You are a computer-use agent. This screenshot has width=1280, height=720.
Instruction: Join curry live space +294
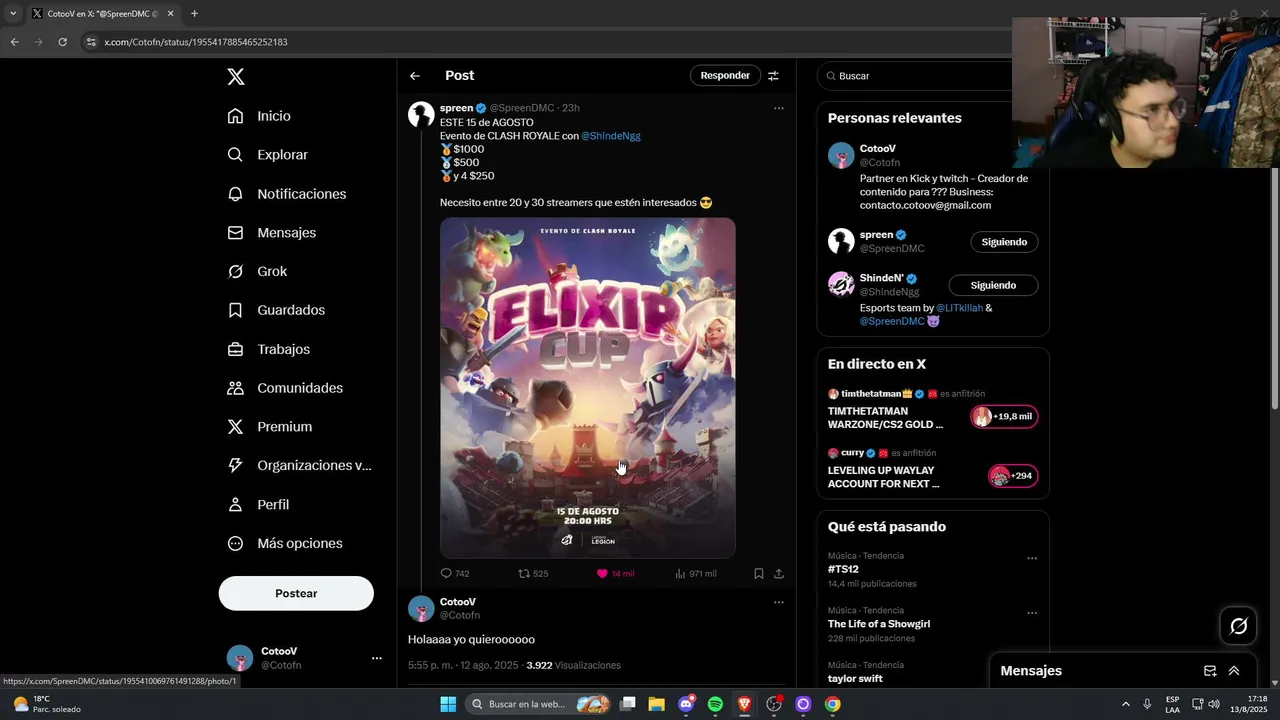click(1013, 476)
